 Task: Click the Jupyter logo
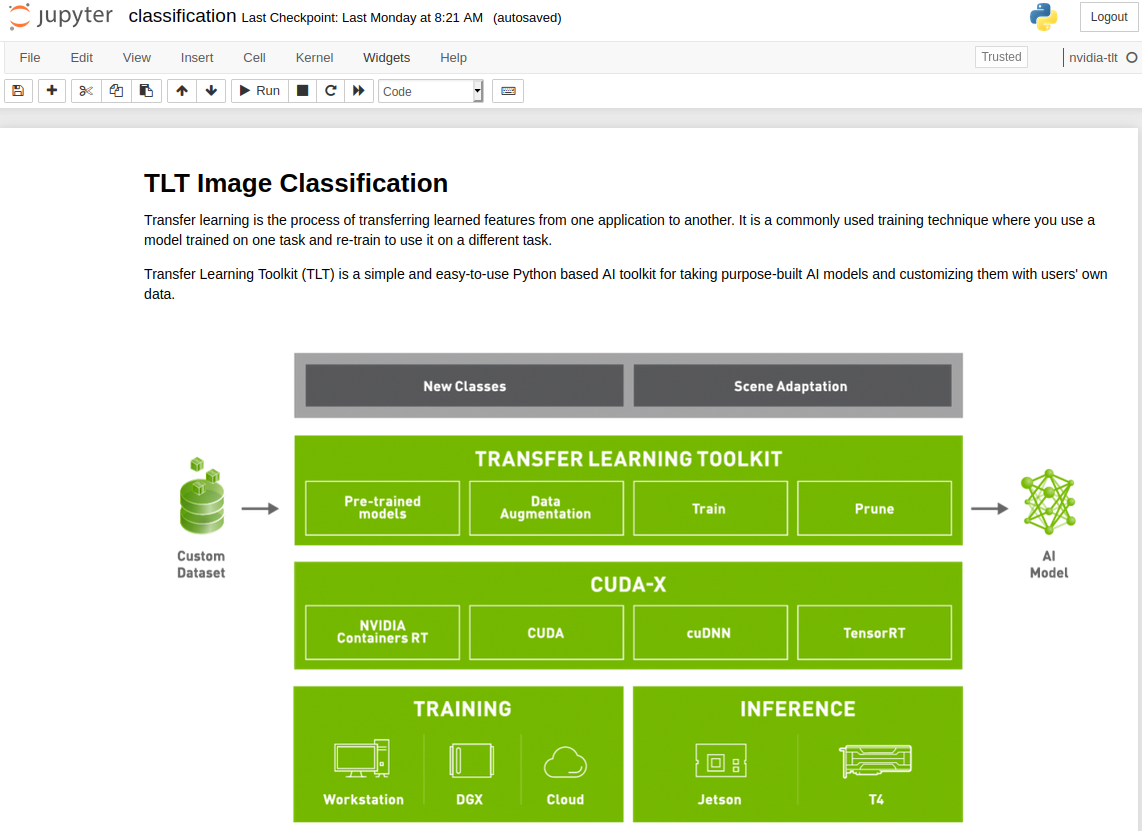pyautogui.click(x=61, y=17)
